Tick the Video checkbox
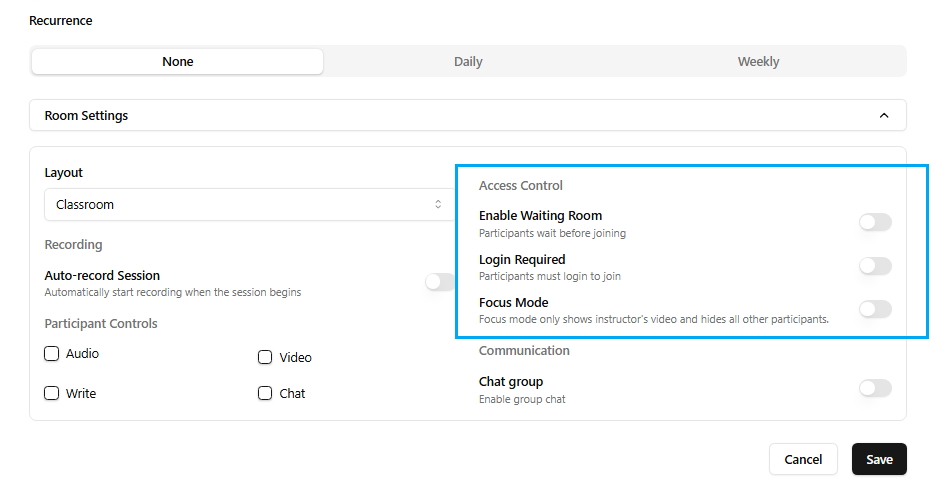The image size is (948, 486). (265, 358)
